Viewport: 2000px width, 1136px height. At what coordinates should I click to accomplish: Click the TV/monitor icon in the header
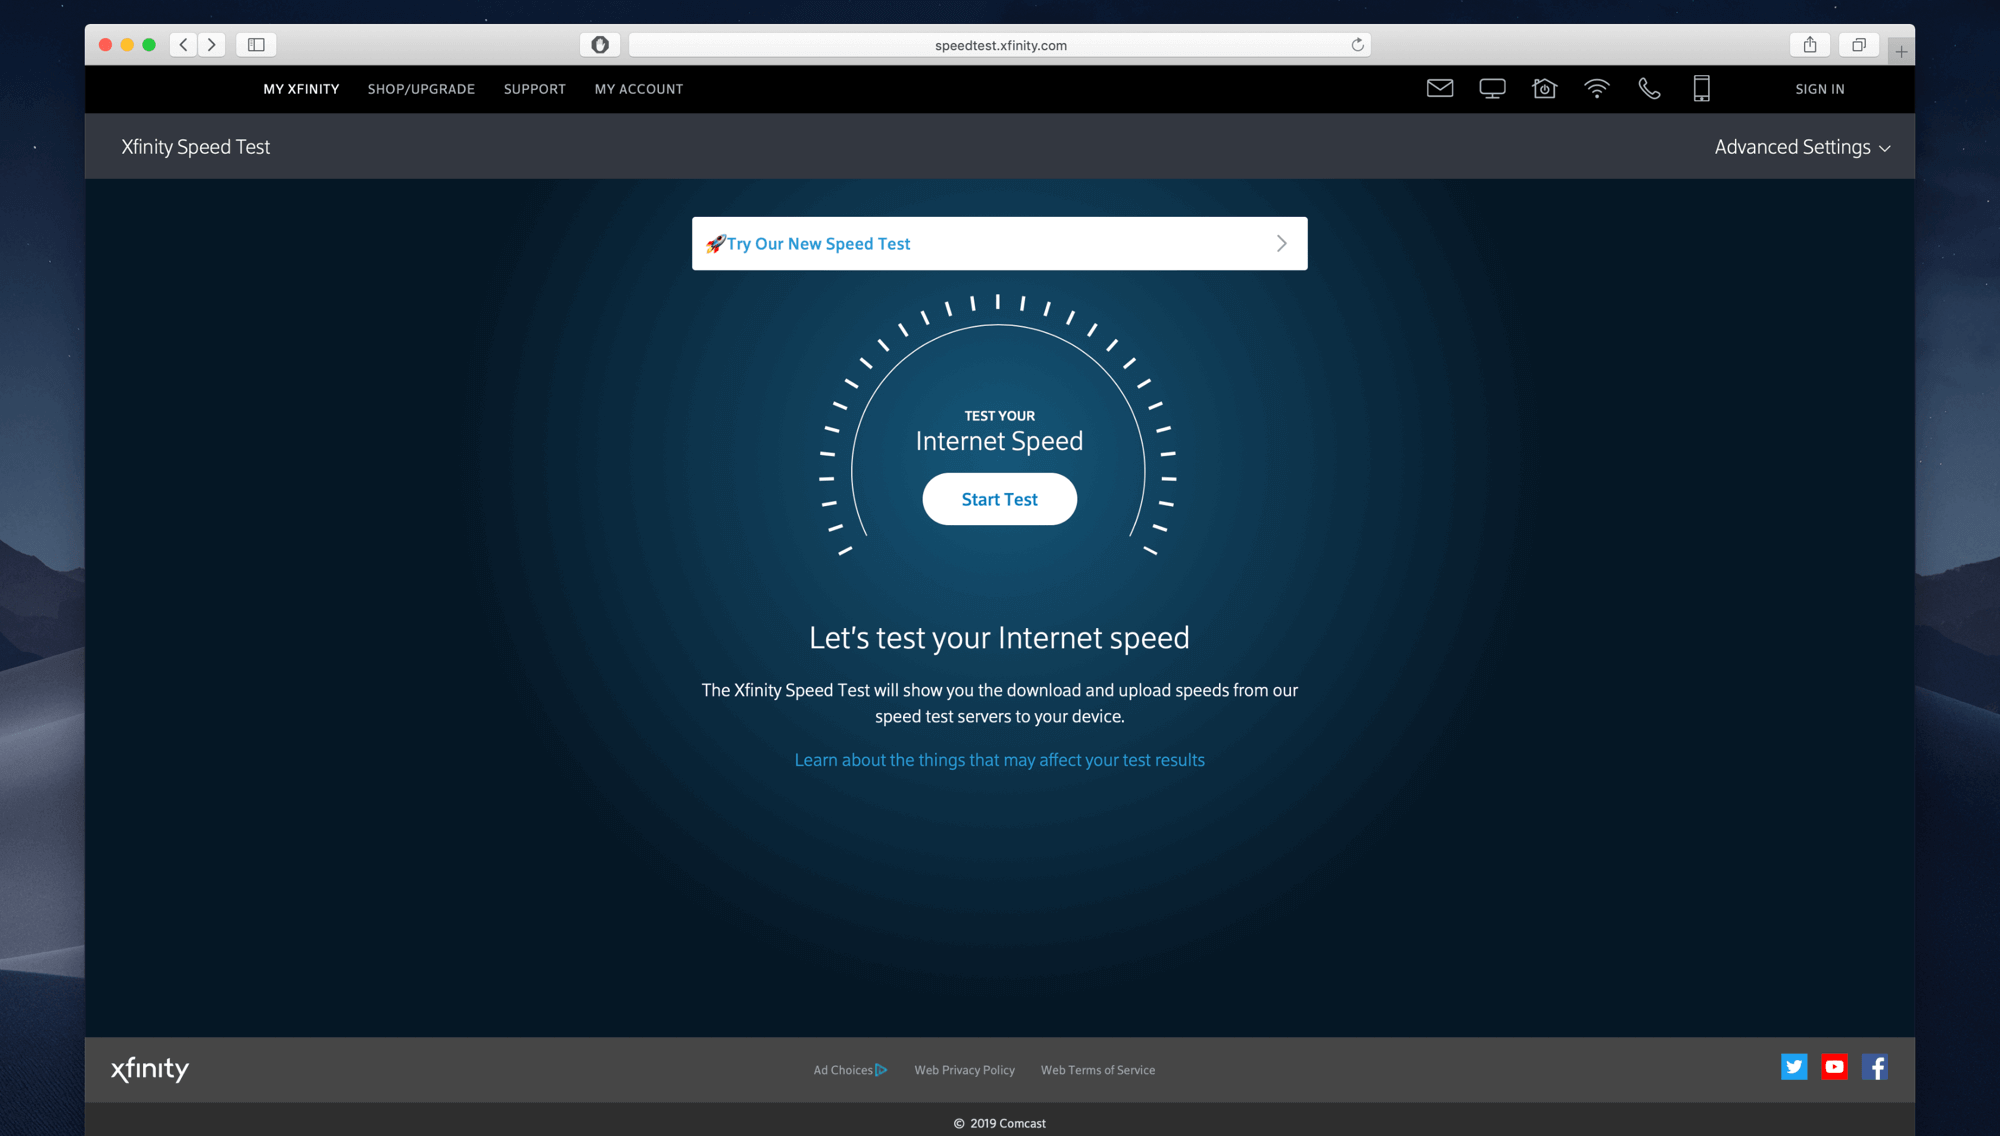tap(1490, 88)
